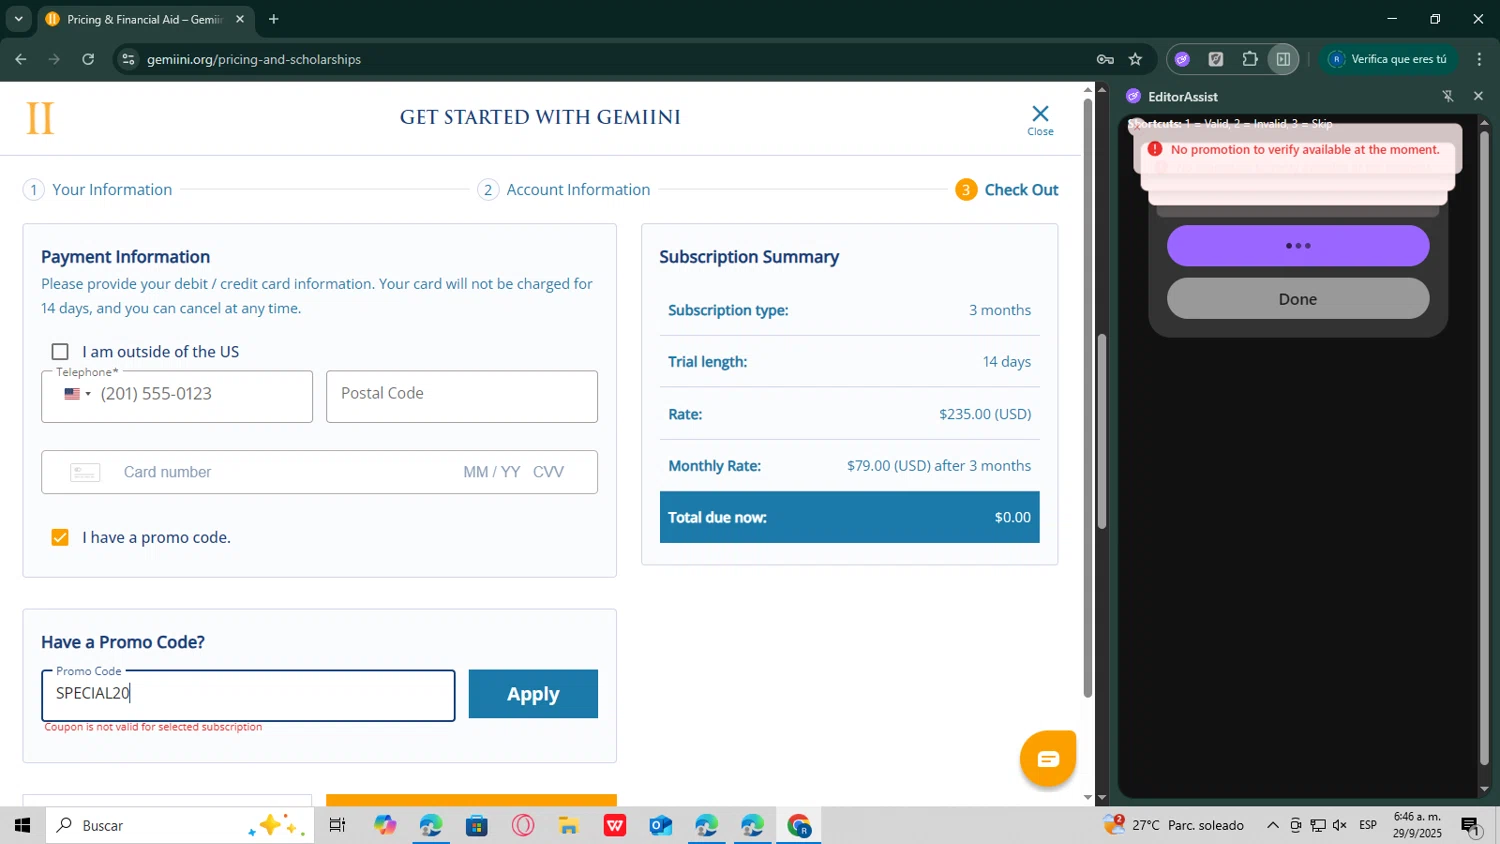
Task: Click the browser address bar URL
Action: click(x=254, y=59)
